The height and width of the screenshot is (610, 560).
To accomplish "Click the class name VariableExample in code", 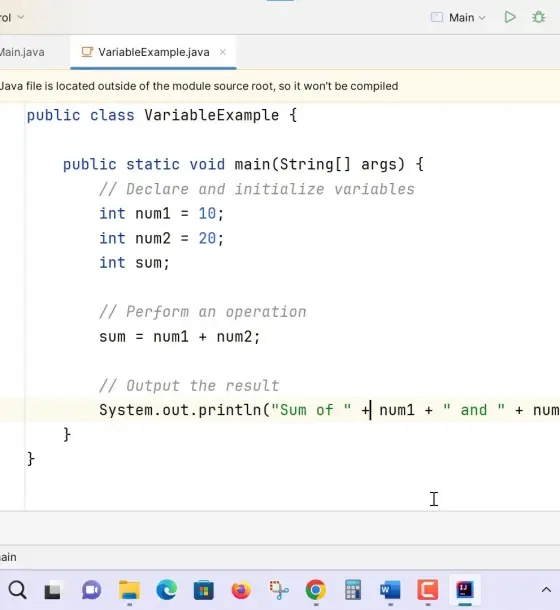I will point(212,115).
